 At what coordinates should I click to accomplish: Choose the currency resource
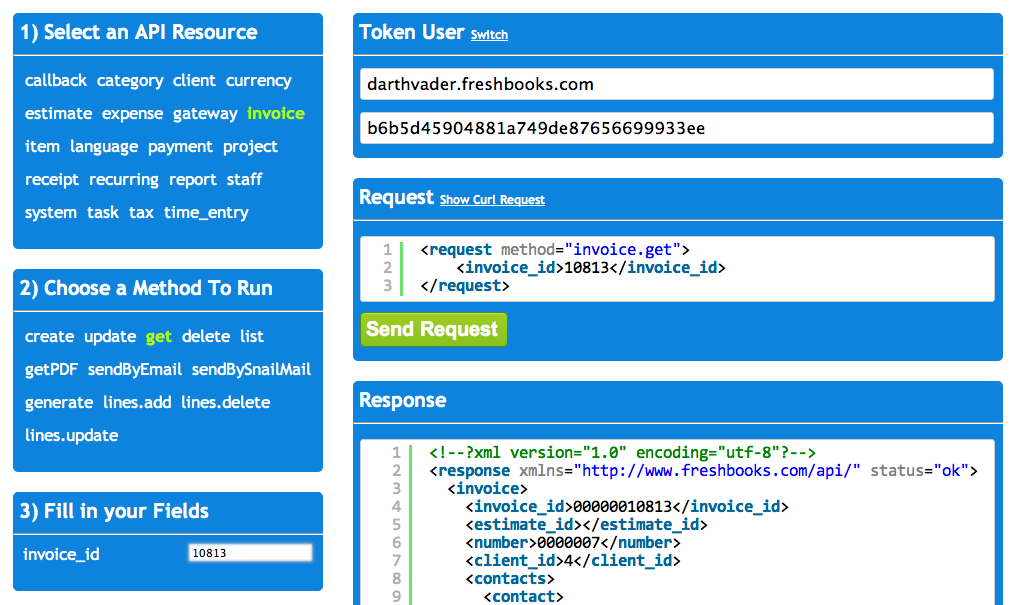pos(259,81)
